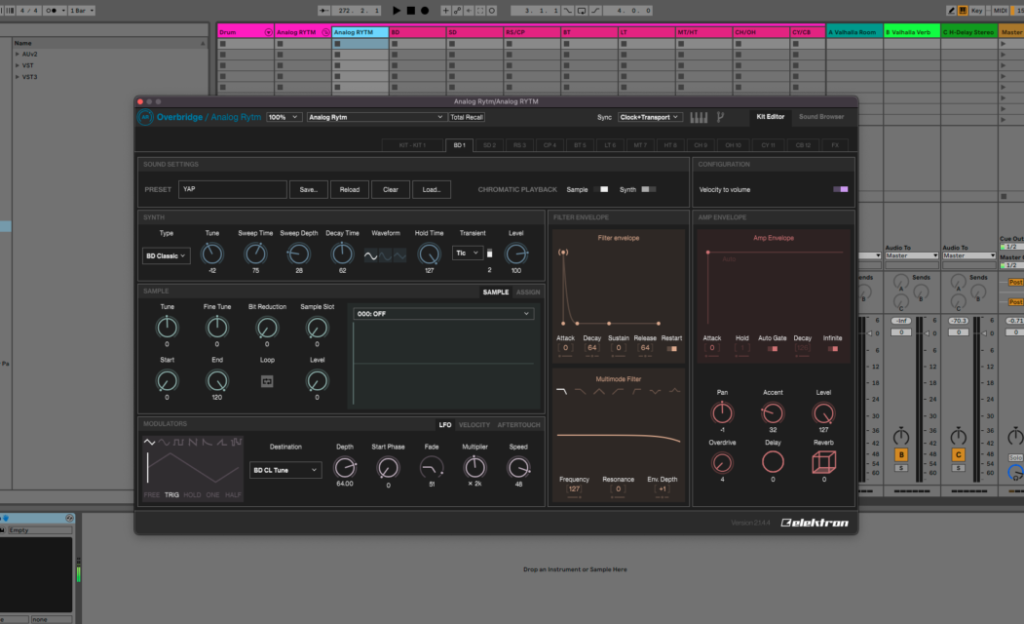Switch modulators to the VELOCITY tab
The height and width of the screenshot is (624, 1024).
[x=474, y=425]
